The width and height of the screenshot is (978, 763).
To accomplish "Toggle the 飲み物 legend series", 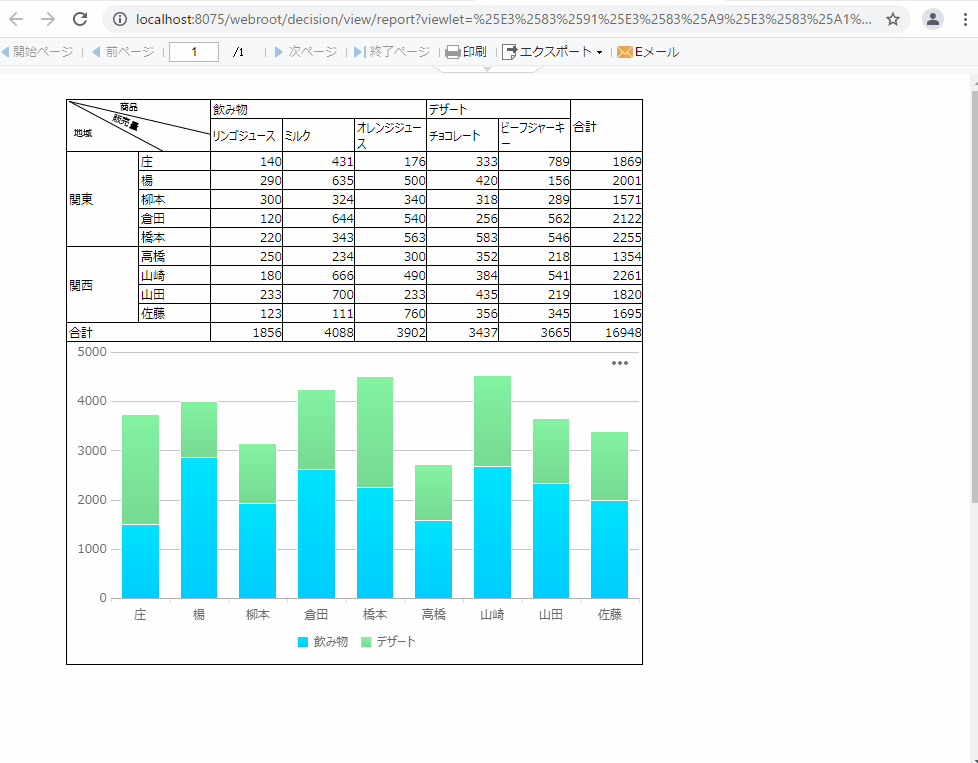I will [x=323, y=642].
